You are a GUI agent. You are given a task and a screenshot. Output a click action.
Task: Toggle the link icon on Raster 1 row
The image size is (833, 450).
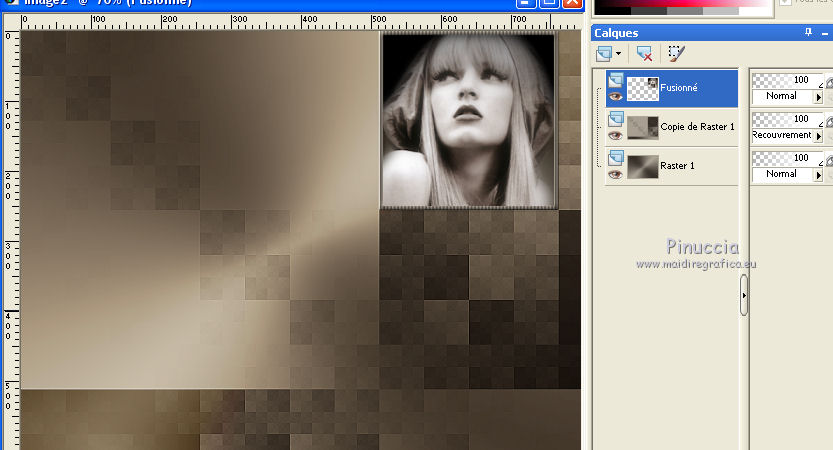coord(829,162)
